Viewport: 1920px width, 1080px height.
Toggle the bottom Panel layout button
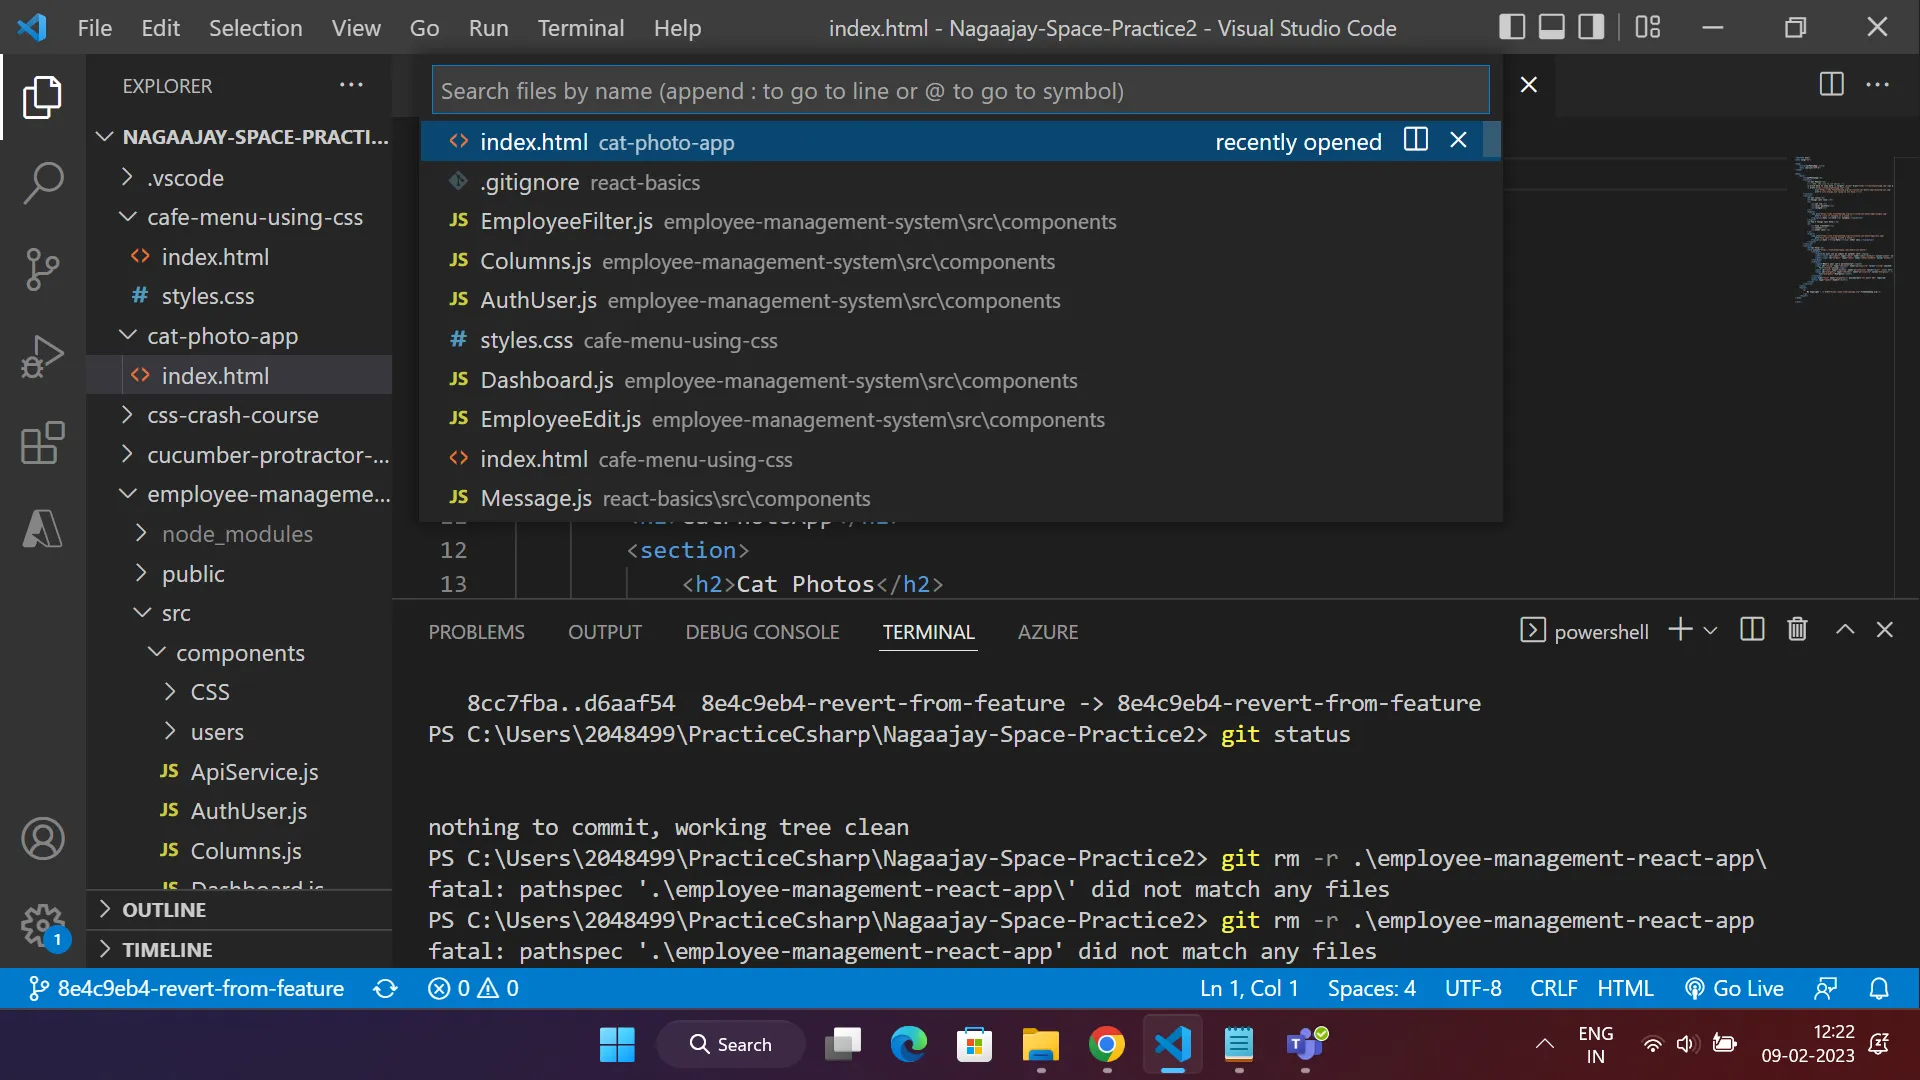(1551, 27)
